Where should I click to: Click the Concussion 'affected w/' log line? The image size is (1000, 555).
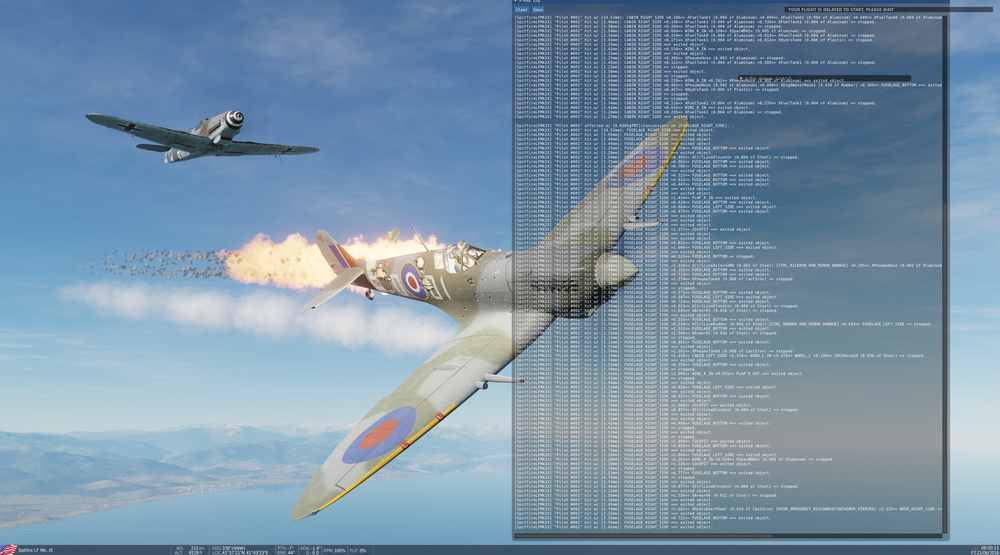(623, 126)
